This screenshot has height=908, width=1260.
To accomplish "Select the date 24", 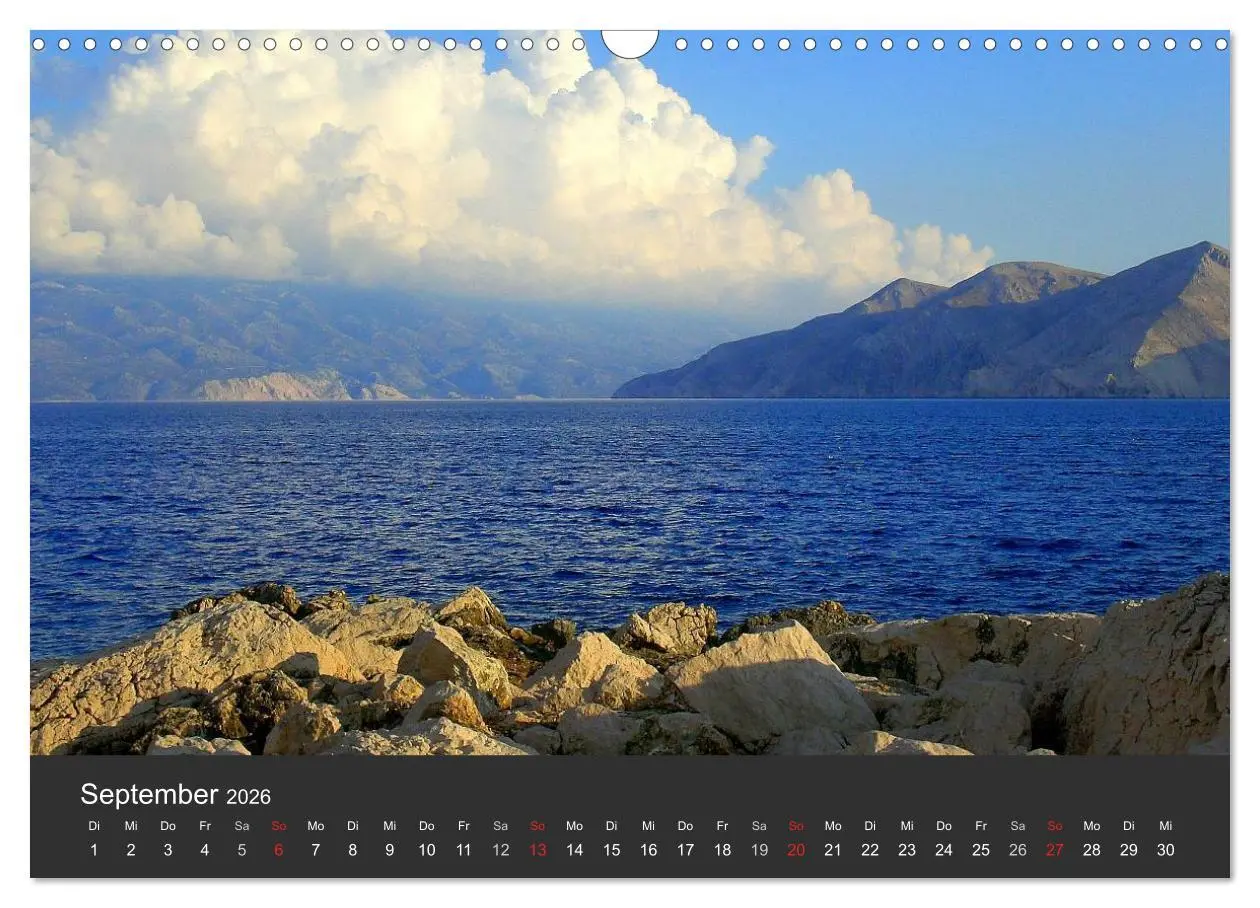I will tap(944, 850).
